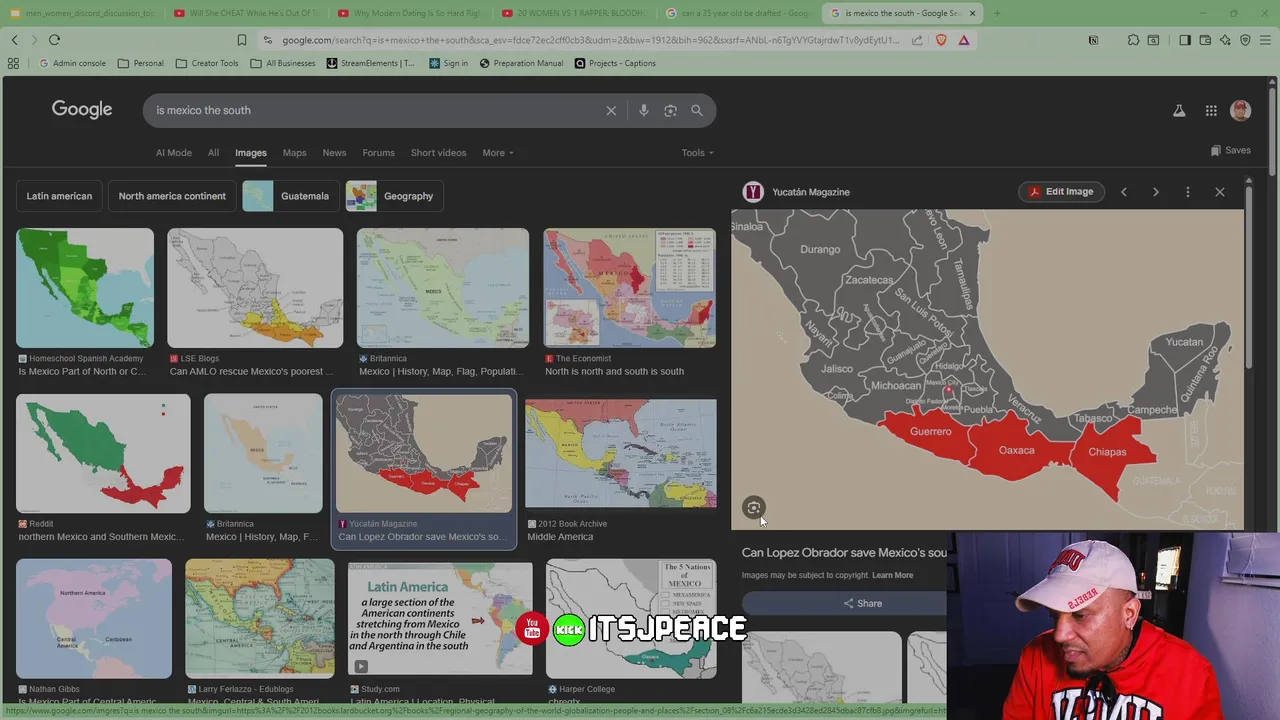Viewport: 1280px width, 720px height.
Task: Open 'Can Lopez Obrador save Mexico's' title link
Action: (844, 553)
